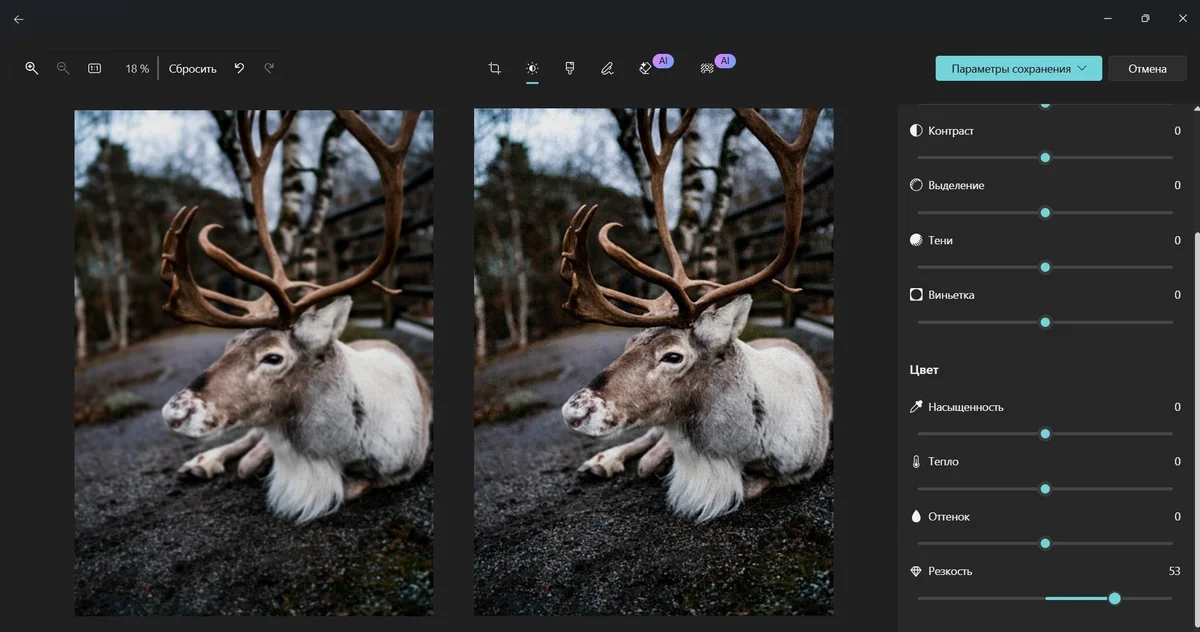Click the Контраст slider handle

[1045, 157]
